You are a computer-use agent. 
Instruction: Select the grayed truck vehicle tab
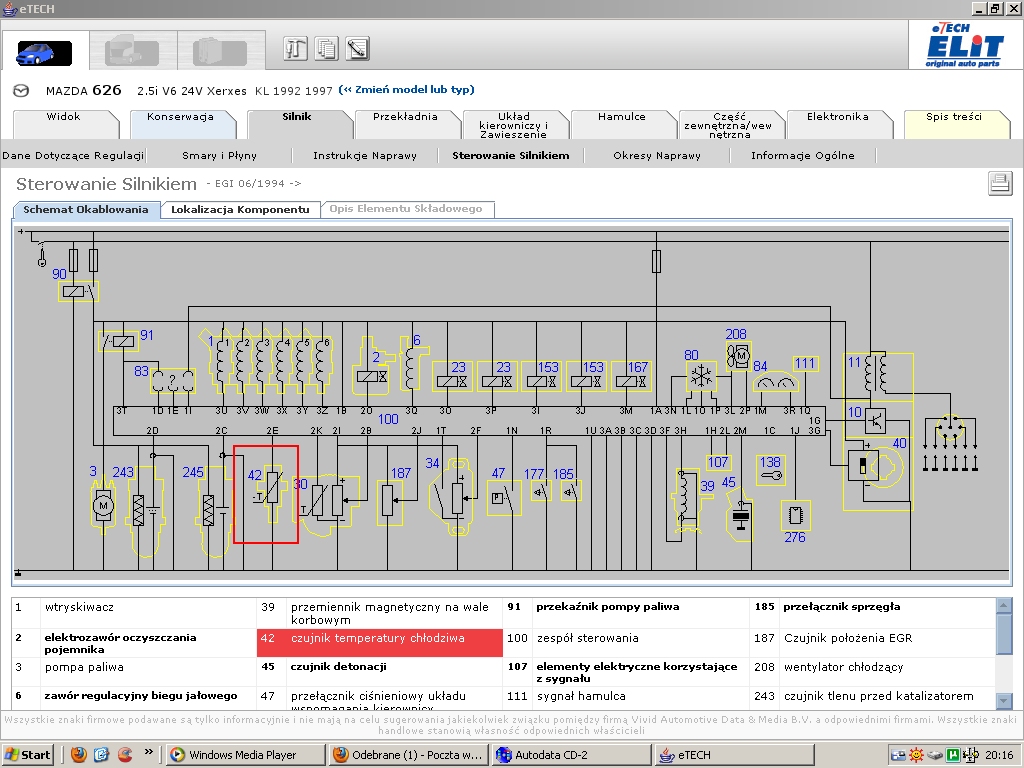point(133,52)
